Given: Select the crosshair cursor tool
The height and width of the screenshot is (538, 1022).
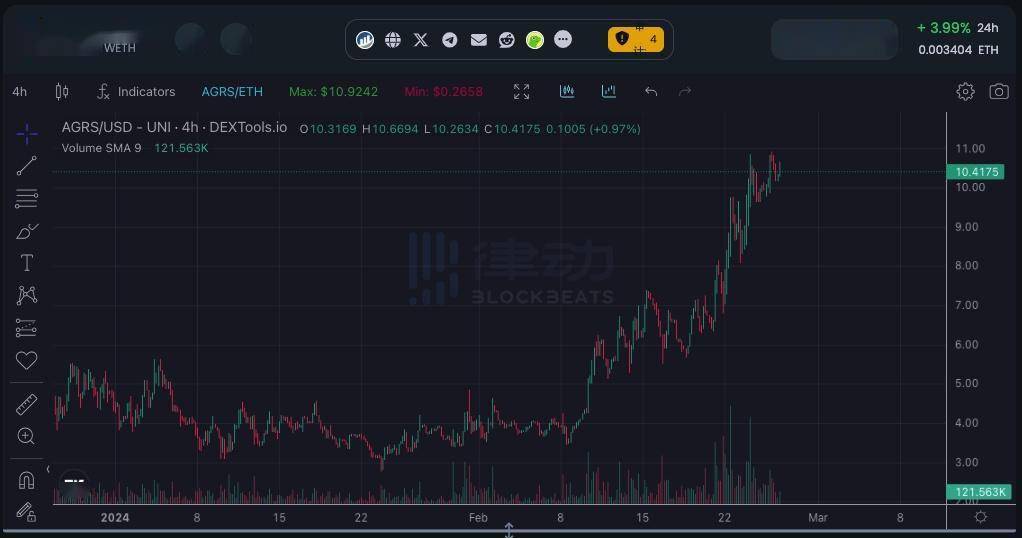Looking at the screenshot, I should 27,134.
